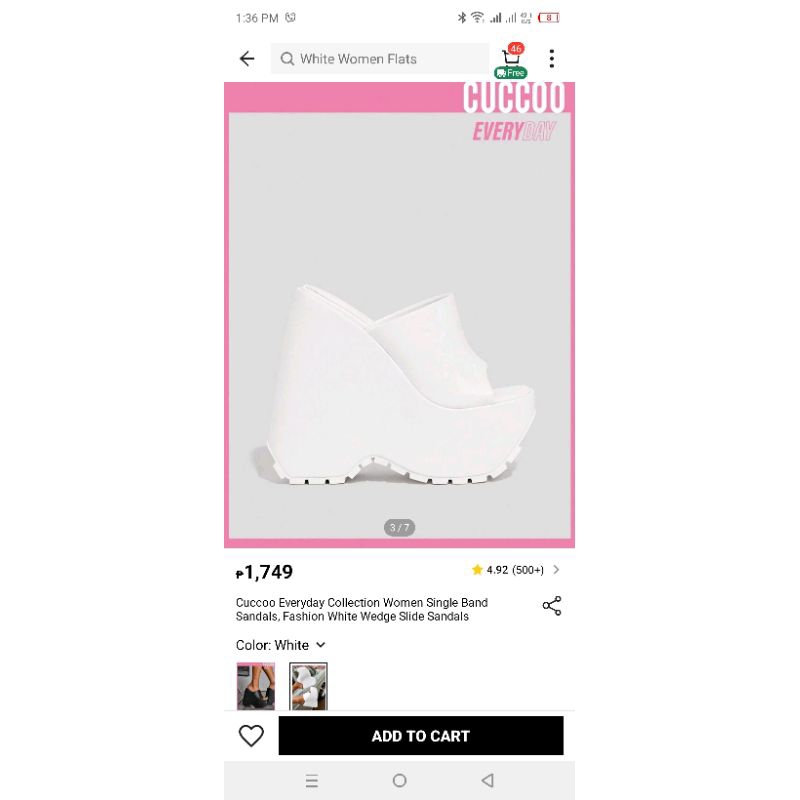This screenshot has height=800, width=800.
Task: Tap the green Free shipping badge
Action: point(511,73)
